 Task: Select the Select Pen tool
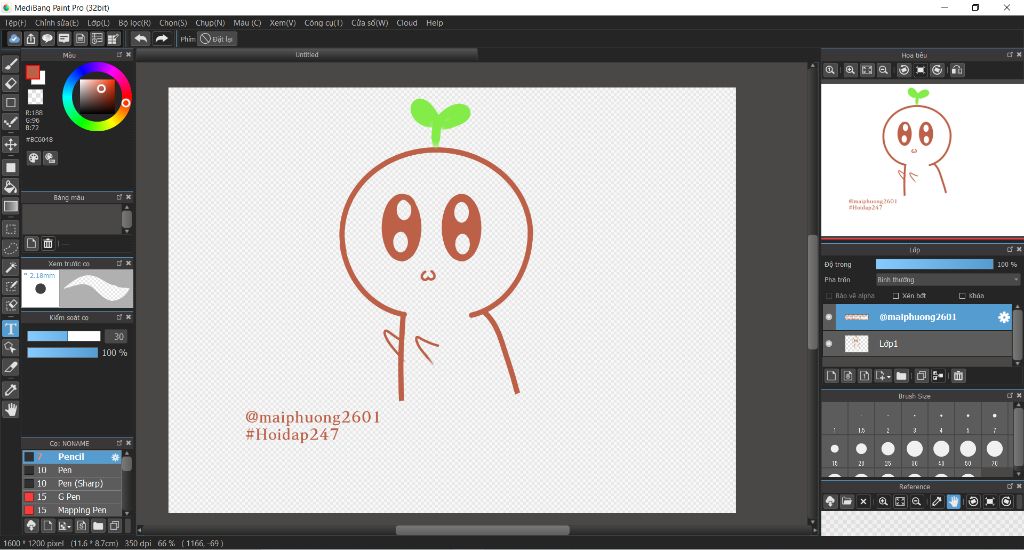10,286
